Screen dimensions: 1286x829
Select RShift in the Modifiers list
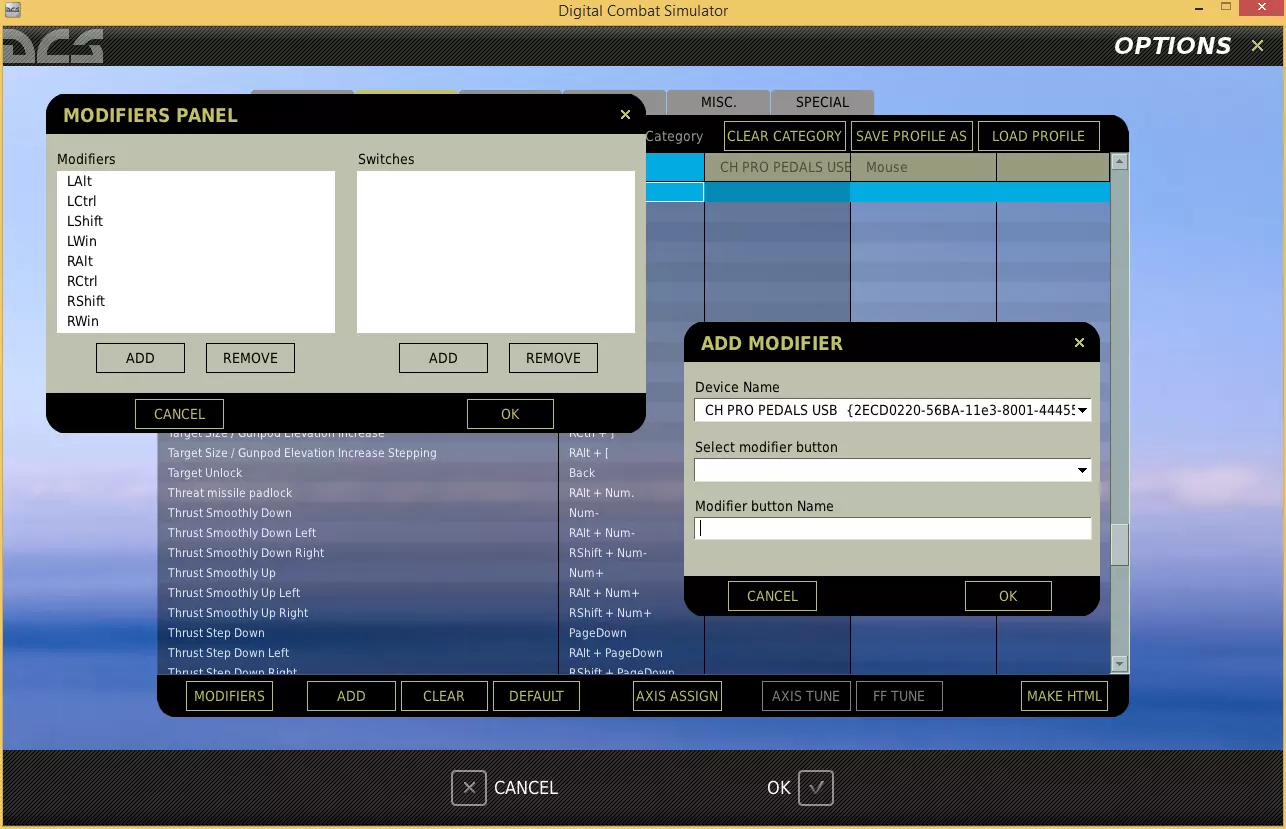(x=196, y=301)
